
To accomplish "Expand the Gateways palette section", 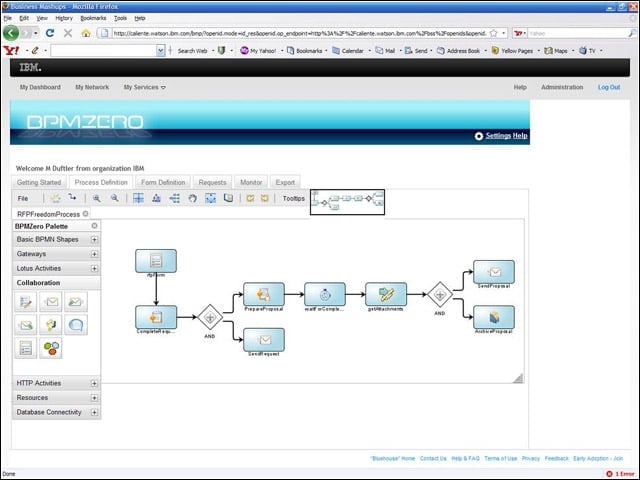I will click(94, 254).
